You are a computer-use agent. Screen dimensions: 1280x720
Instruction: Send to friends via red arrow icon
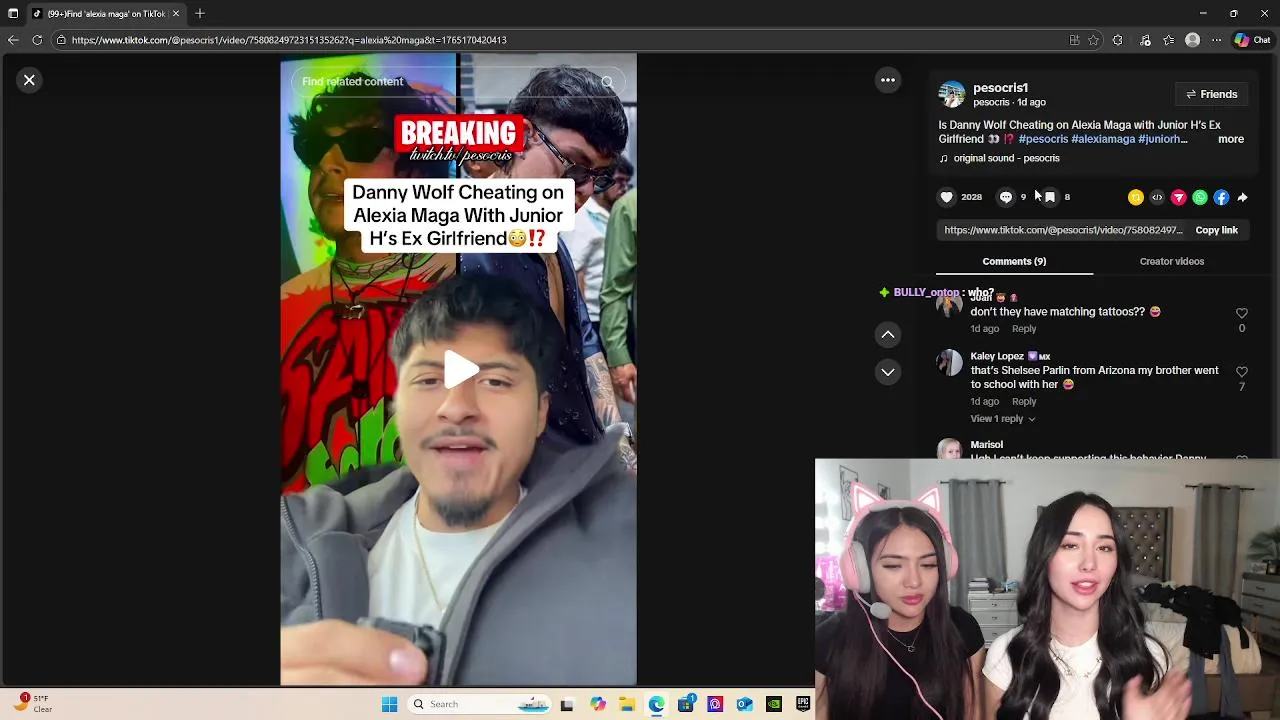(1178, 198)
